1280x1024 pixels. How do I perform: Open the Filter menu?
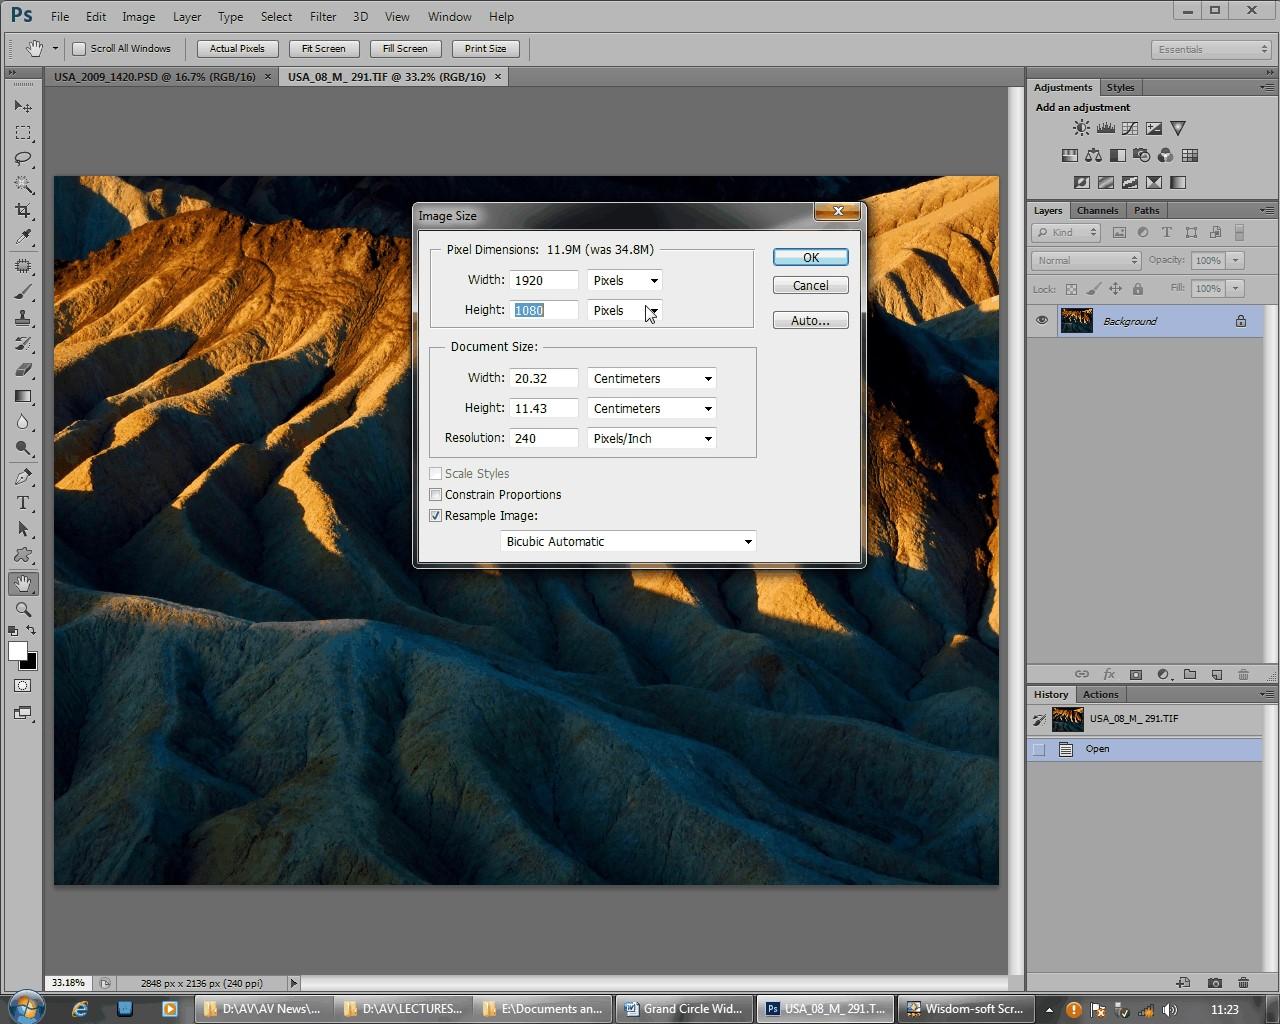[x=322, y=16]
